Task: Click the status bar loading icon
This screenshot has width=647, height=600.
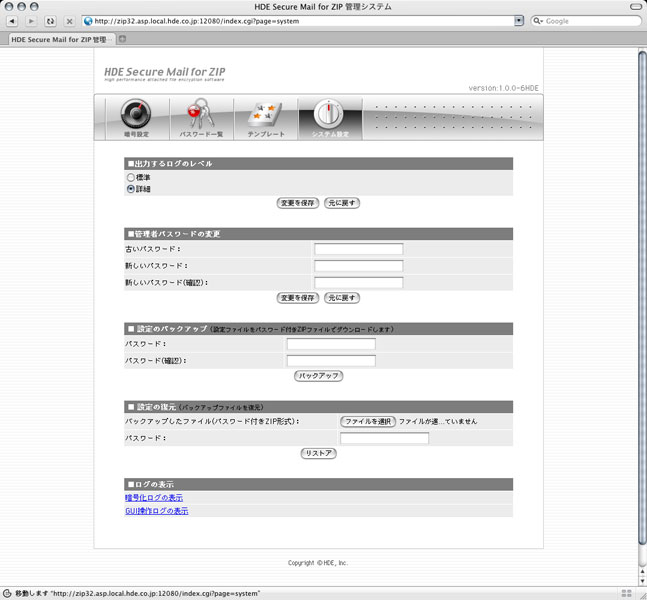Action: (7, 593)
